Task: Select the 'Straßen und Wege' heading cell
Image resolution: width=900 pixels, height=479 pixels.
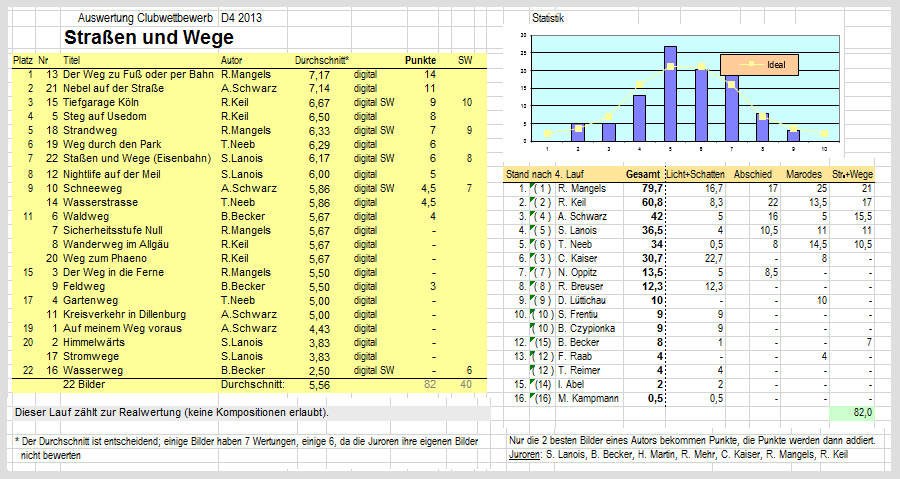Action: (x=148, y=38)
